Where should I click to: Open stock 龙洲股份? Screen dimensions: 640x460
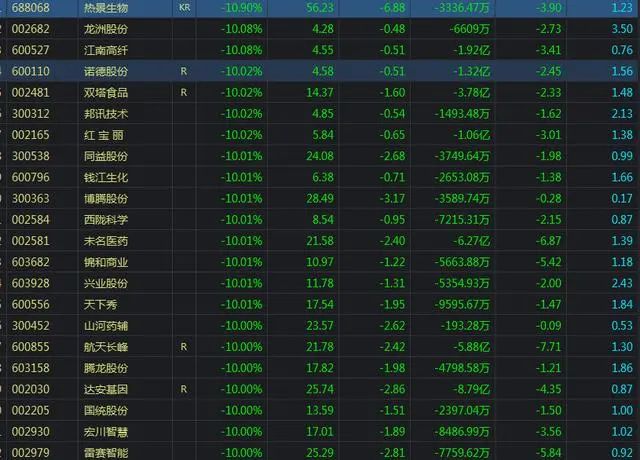(x=106, y=29)
